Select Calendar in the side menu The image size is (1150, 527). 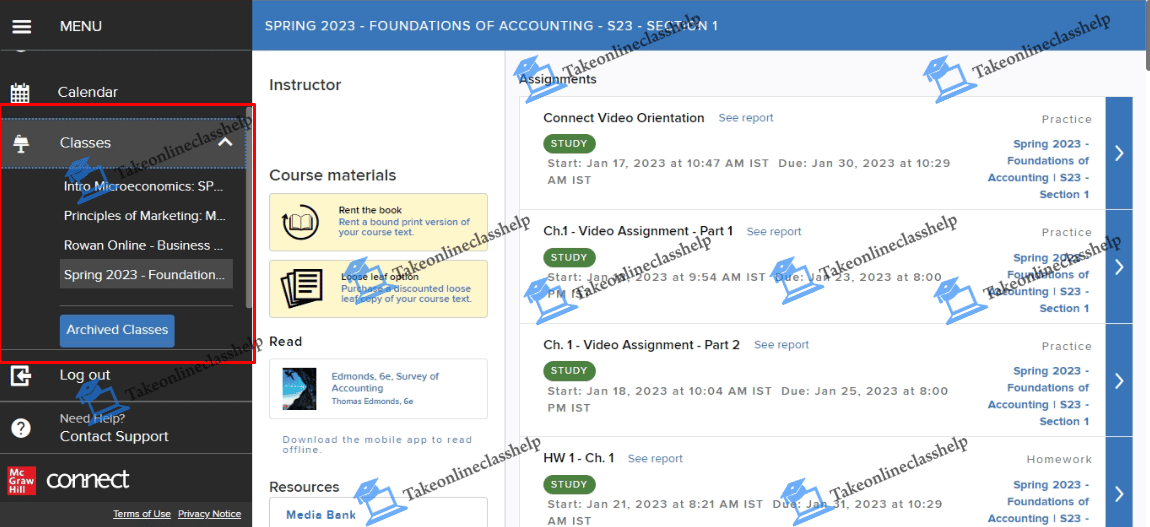coord(87,92)
